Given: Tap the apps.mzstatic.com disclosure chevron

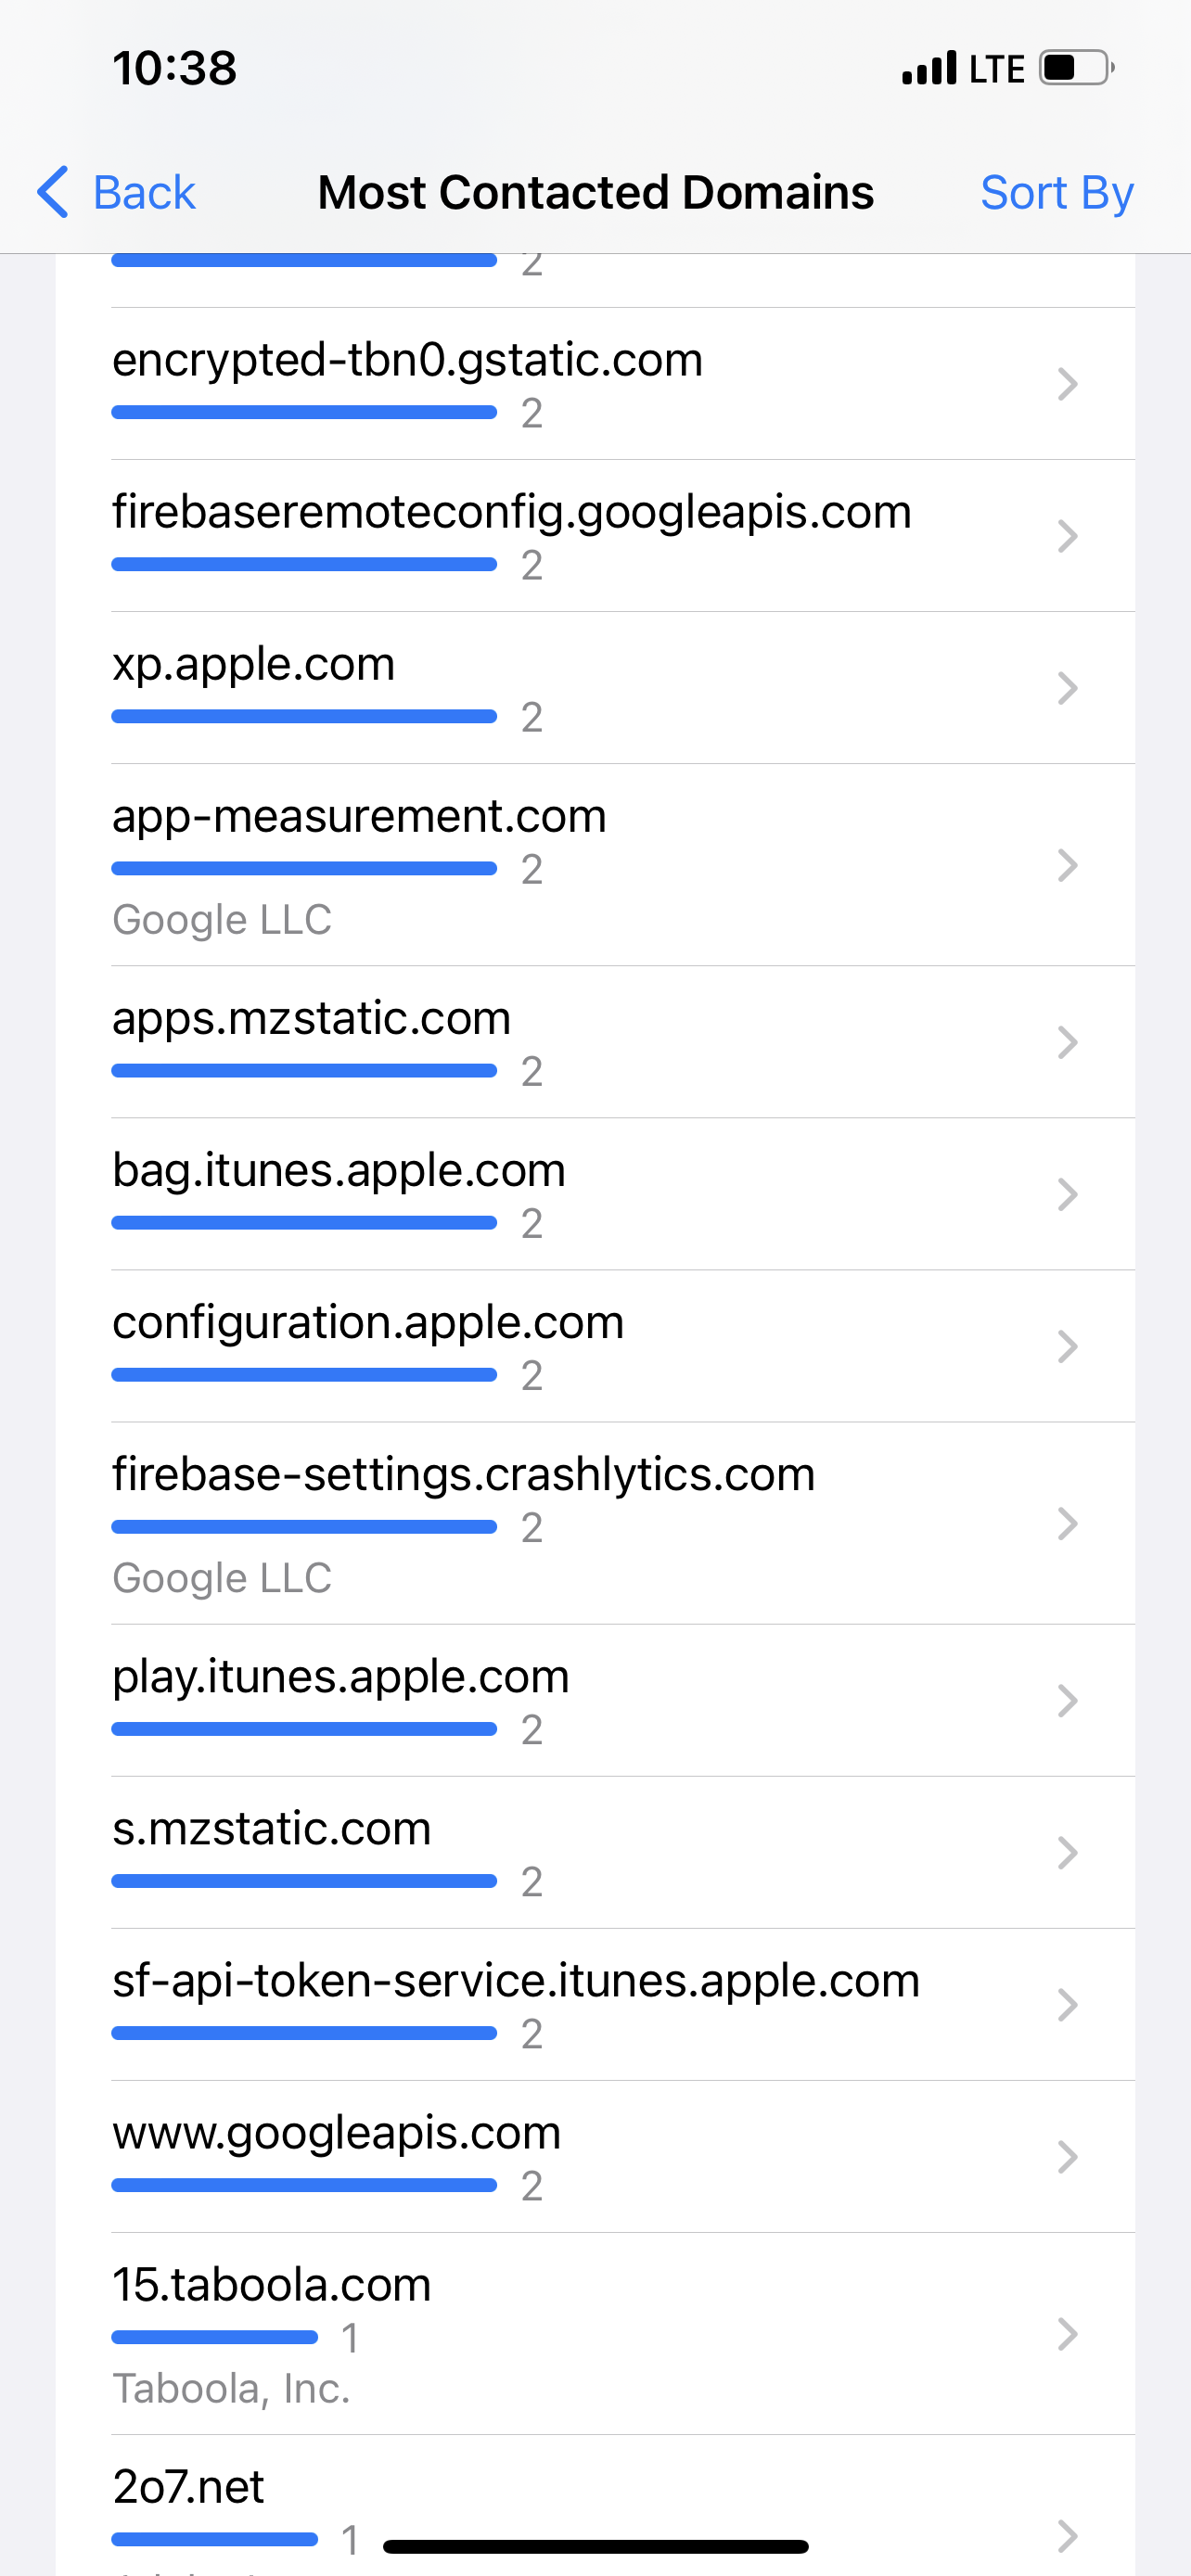Looking at the screenshot, I should point(1067,1042).
